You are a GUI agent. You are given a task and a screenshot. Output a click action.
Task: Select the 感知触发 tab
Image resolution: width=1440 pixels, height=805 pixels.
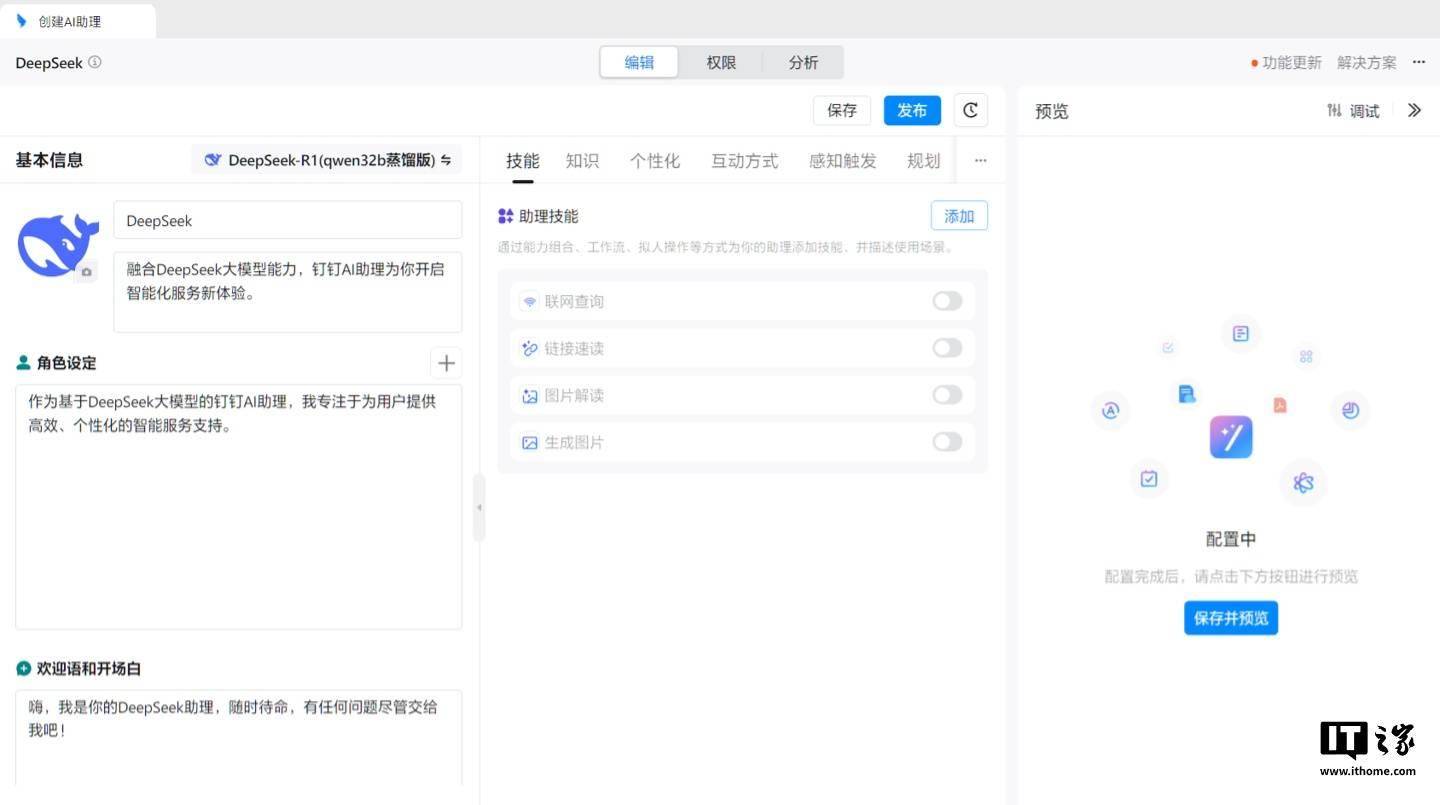click(x=843, y=161)
